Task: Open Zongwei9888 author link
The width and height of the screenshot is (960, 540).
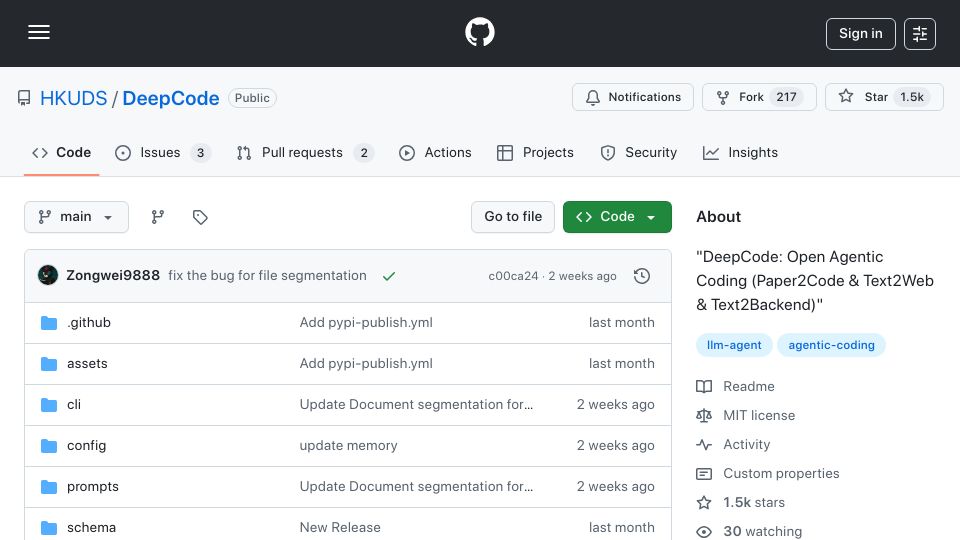Action: tap(113, 276)
